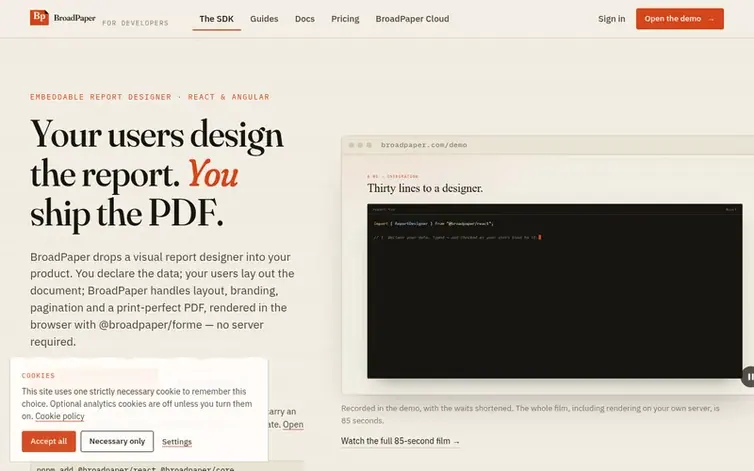This screenshot has width=754, height=471.
Task: Click the 'Thirty lines to a designer.' heading
Action: pos(425,188)
